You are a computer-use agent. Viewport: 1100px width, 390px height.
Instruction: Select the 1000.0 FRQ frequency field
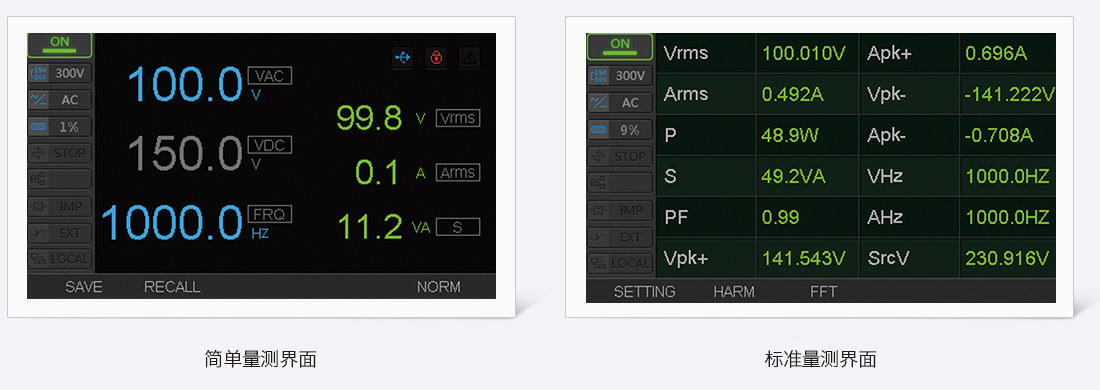click(196, 222)
